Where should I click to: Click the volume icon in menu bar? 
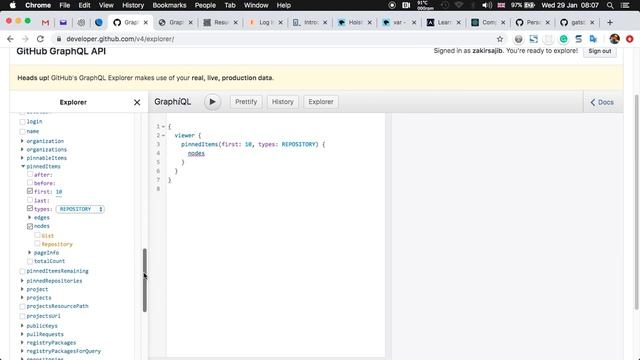[487, 5]
